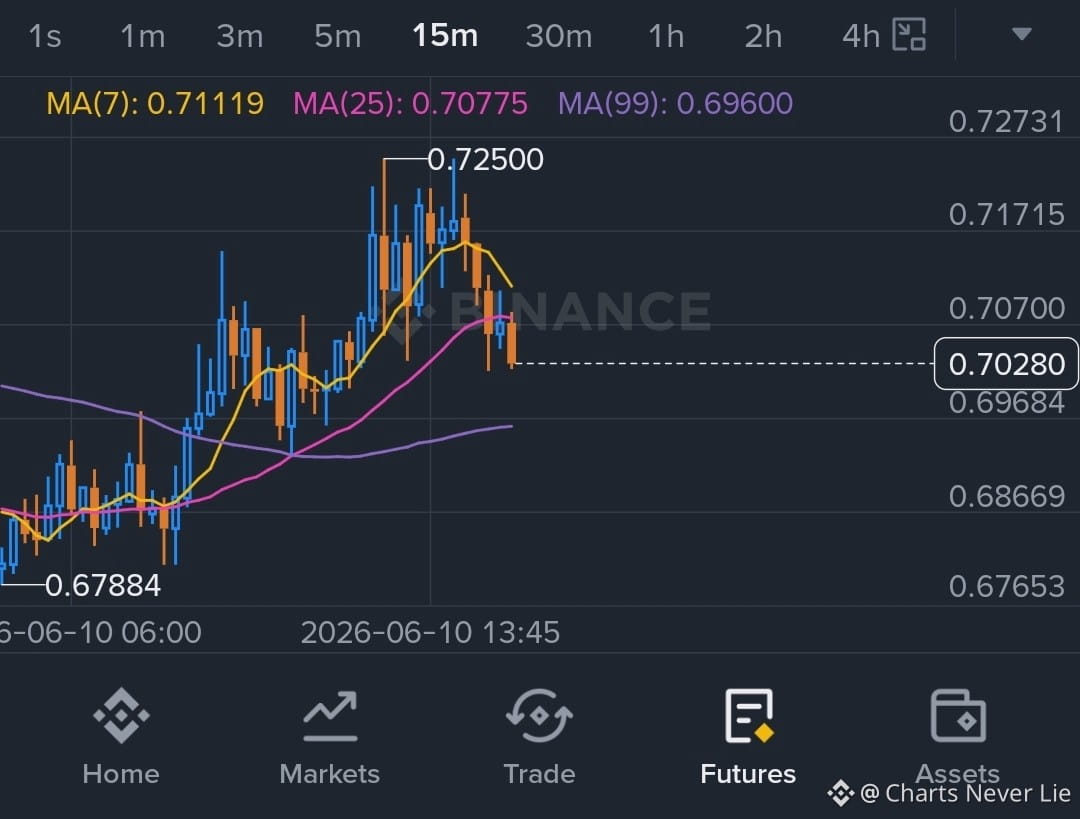Select the 30m interval
This screenshot has width=1080, height=819.
pyautogui.click(x=559, y=36)
